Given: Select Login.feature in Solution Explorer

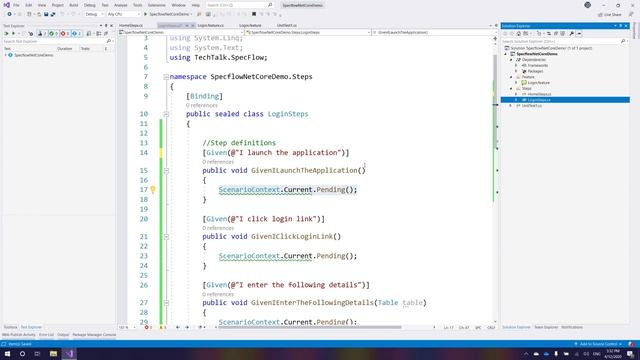Looking at the screenshot, I should tap(538, 83).
